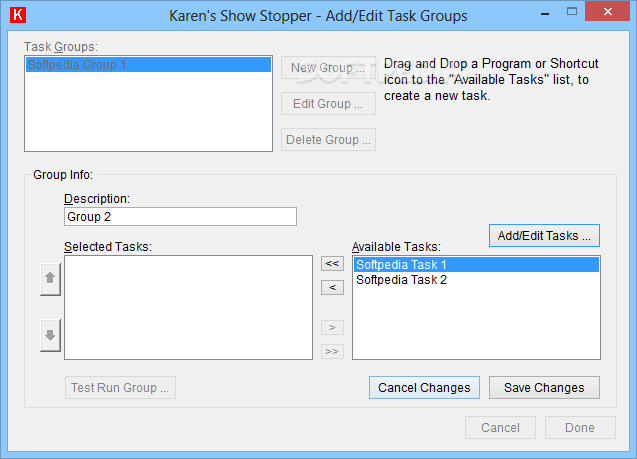Remove a task with the > button
The image size is (637, 459).
(332, 327)
